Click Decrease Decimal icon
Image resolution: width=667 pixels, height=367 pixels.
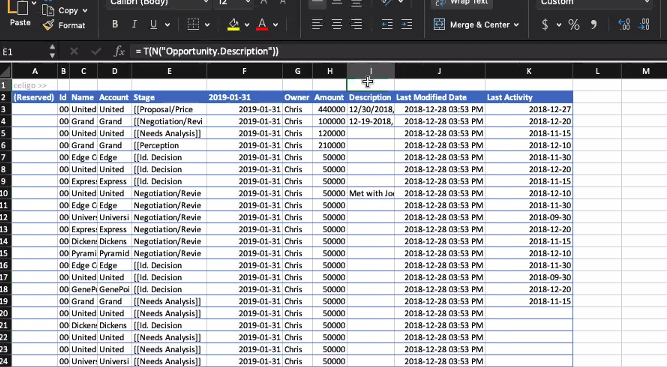point(644,25)
